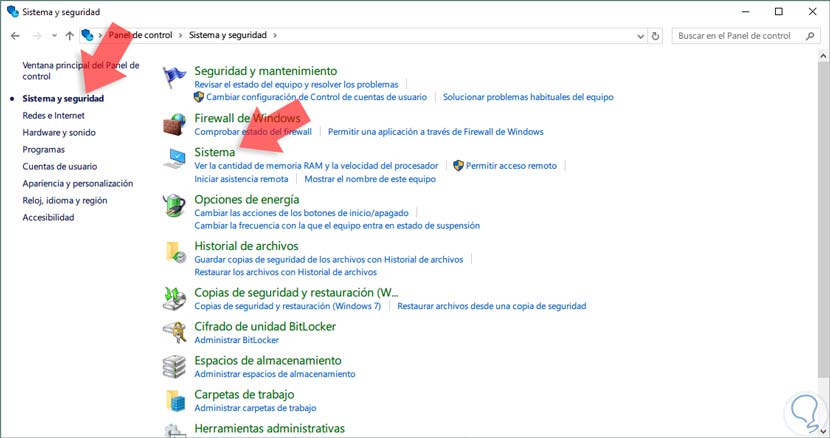This screenshot has height=438, width=830.
Task: Refresh the Control Panel view
Action: (655, 35)
